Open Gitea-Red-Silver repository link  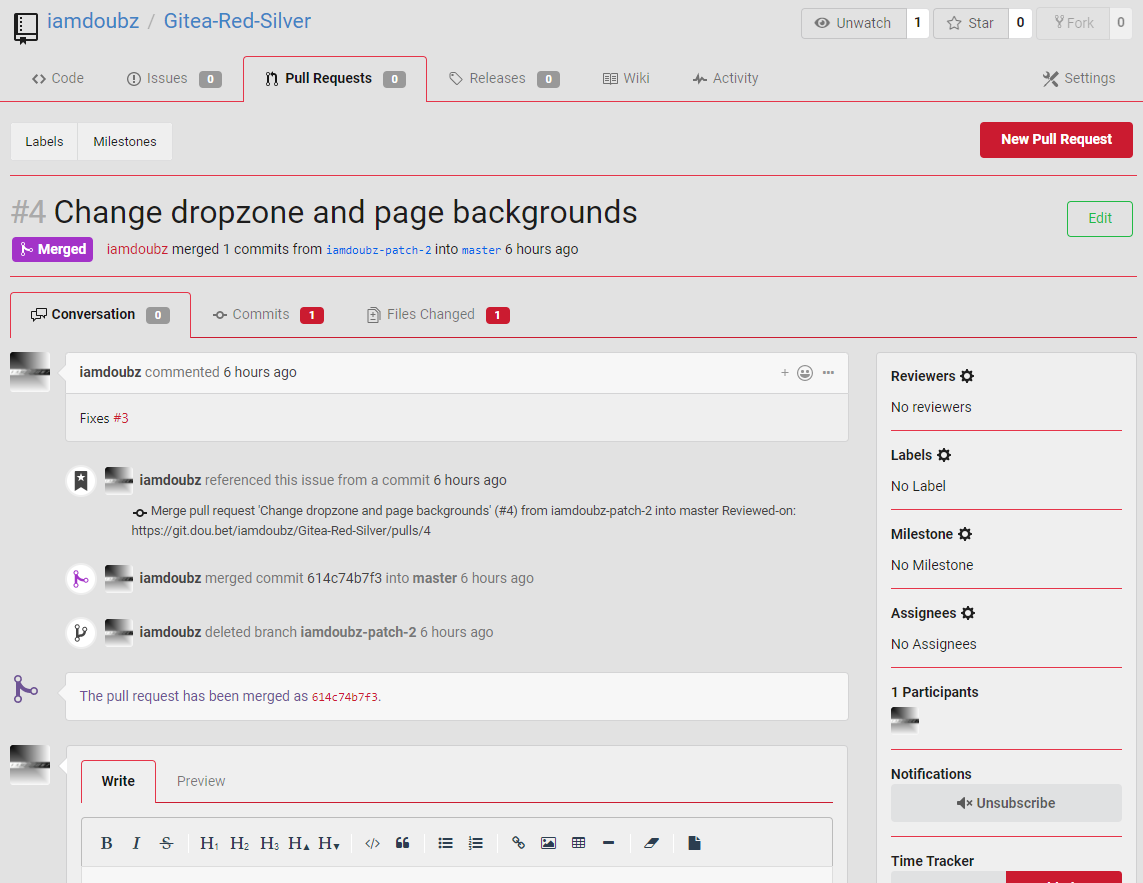pos(237,21)
